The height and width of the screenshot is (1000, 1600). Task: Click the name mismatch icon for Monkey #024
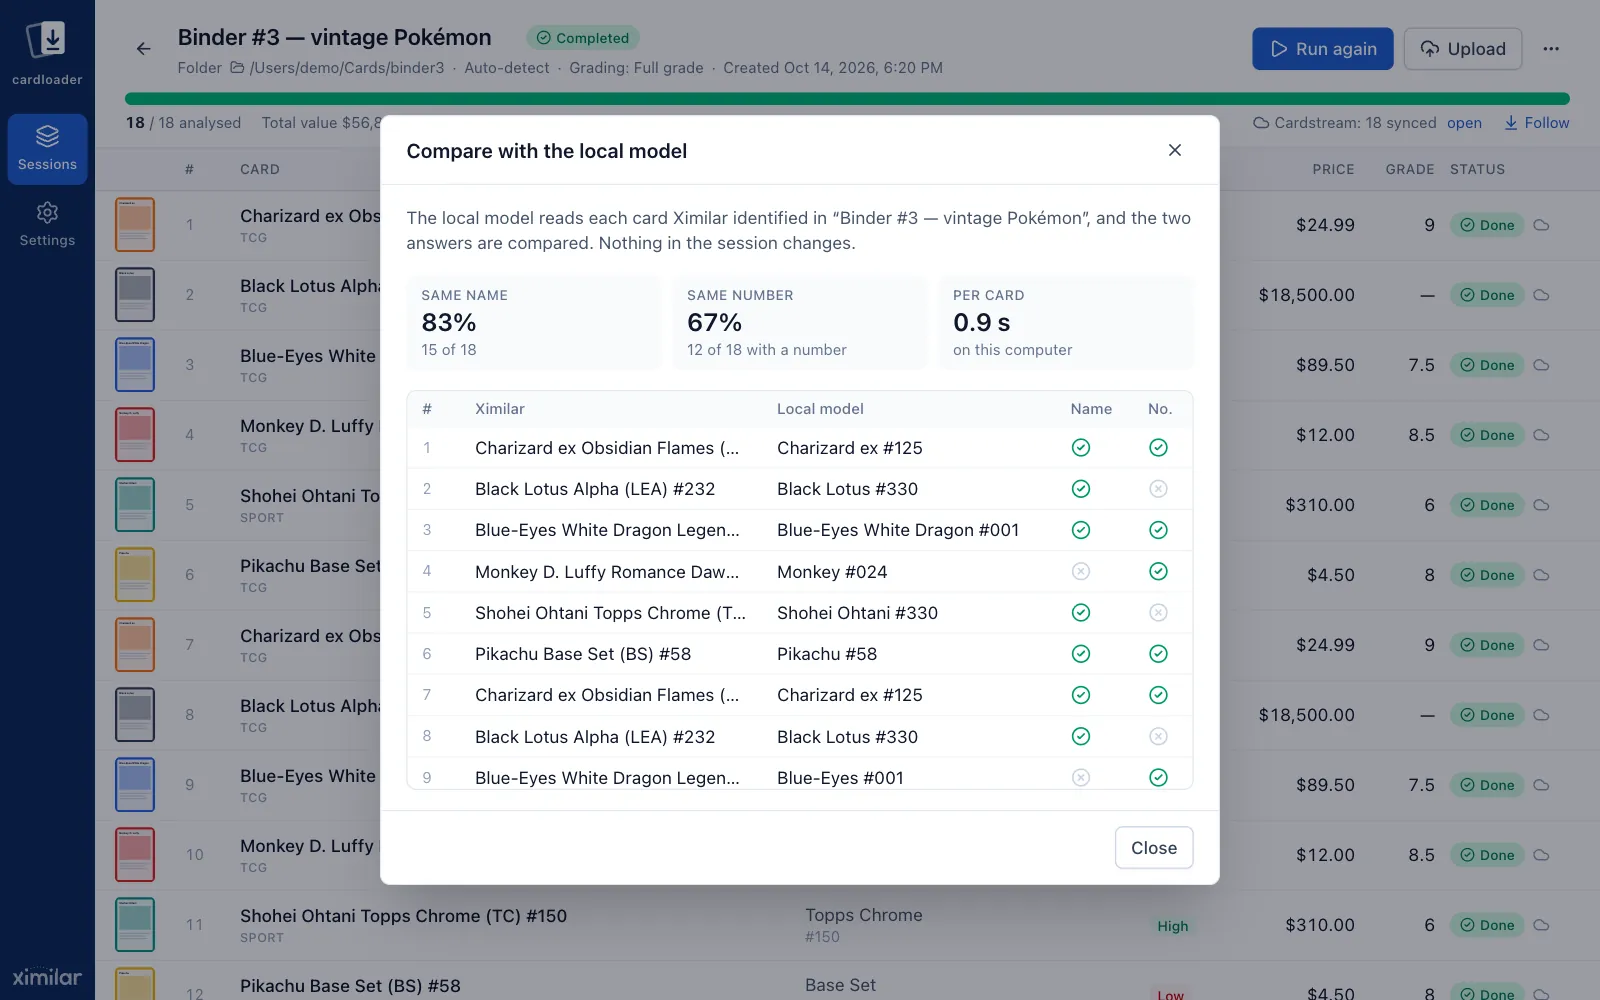[1081, 572]
